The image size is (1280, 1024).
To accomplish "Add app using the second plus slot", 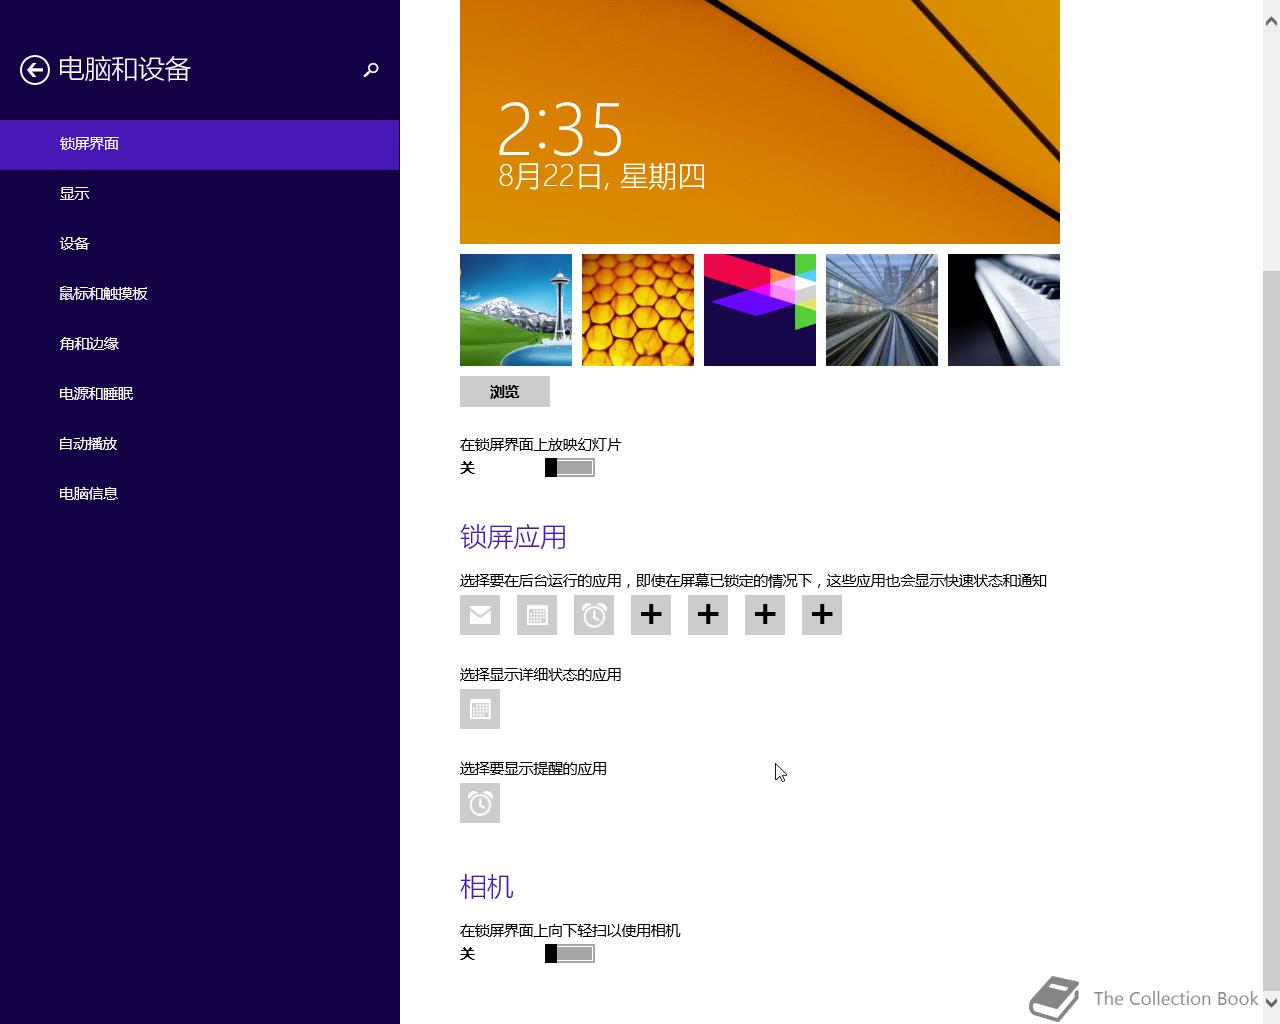I will pos(708,615).
